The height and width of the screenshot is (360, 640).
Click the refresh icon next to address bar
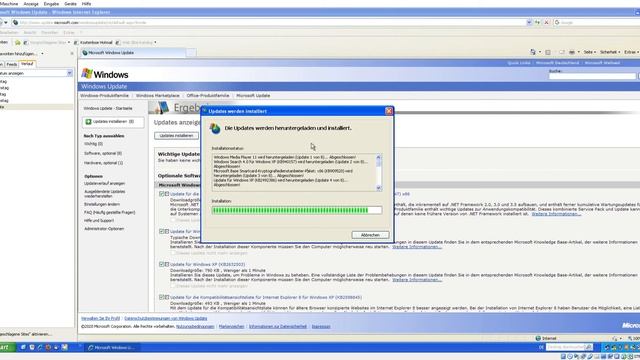[x=538, y=22]
